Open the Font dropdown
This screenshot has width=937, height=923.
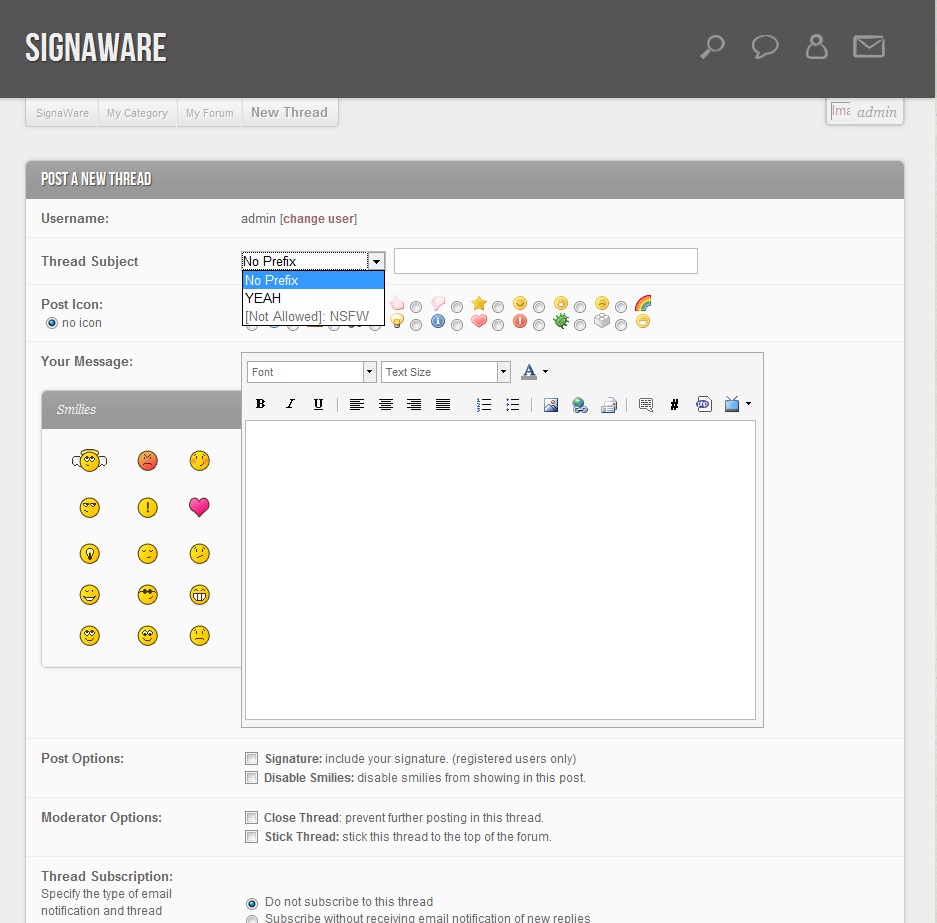coord(311,372)
